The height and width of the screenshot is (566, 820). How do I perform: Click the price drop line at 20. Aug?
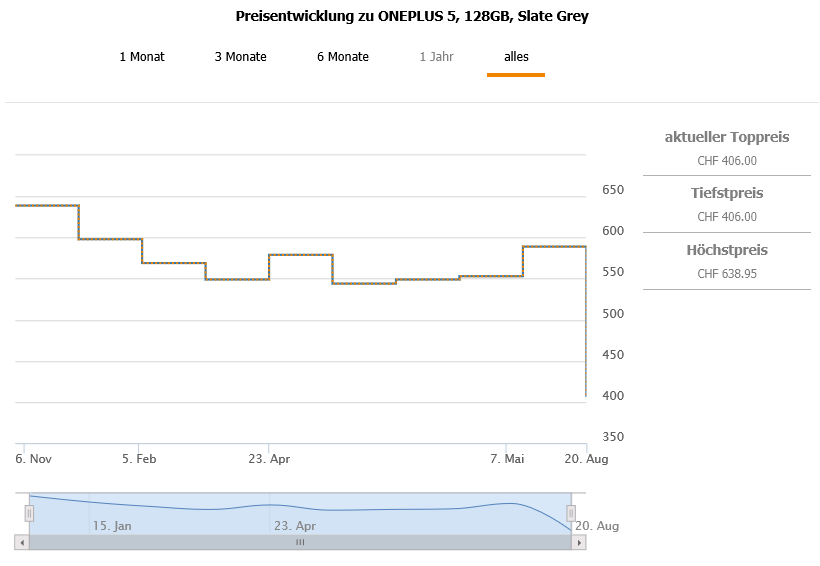[x=585, y=330]
